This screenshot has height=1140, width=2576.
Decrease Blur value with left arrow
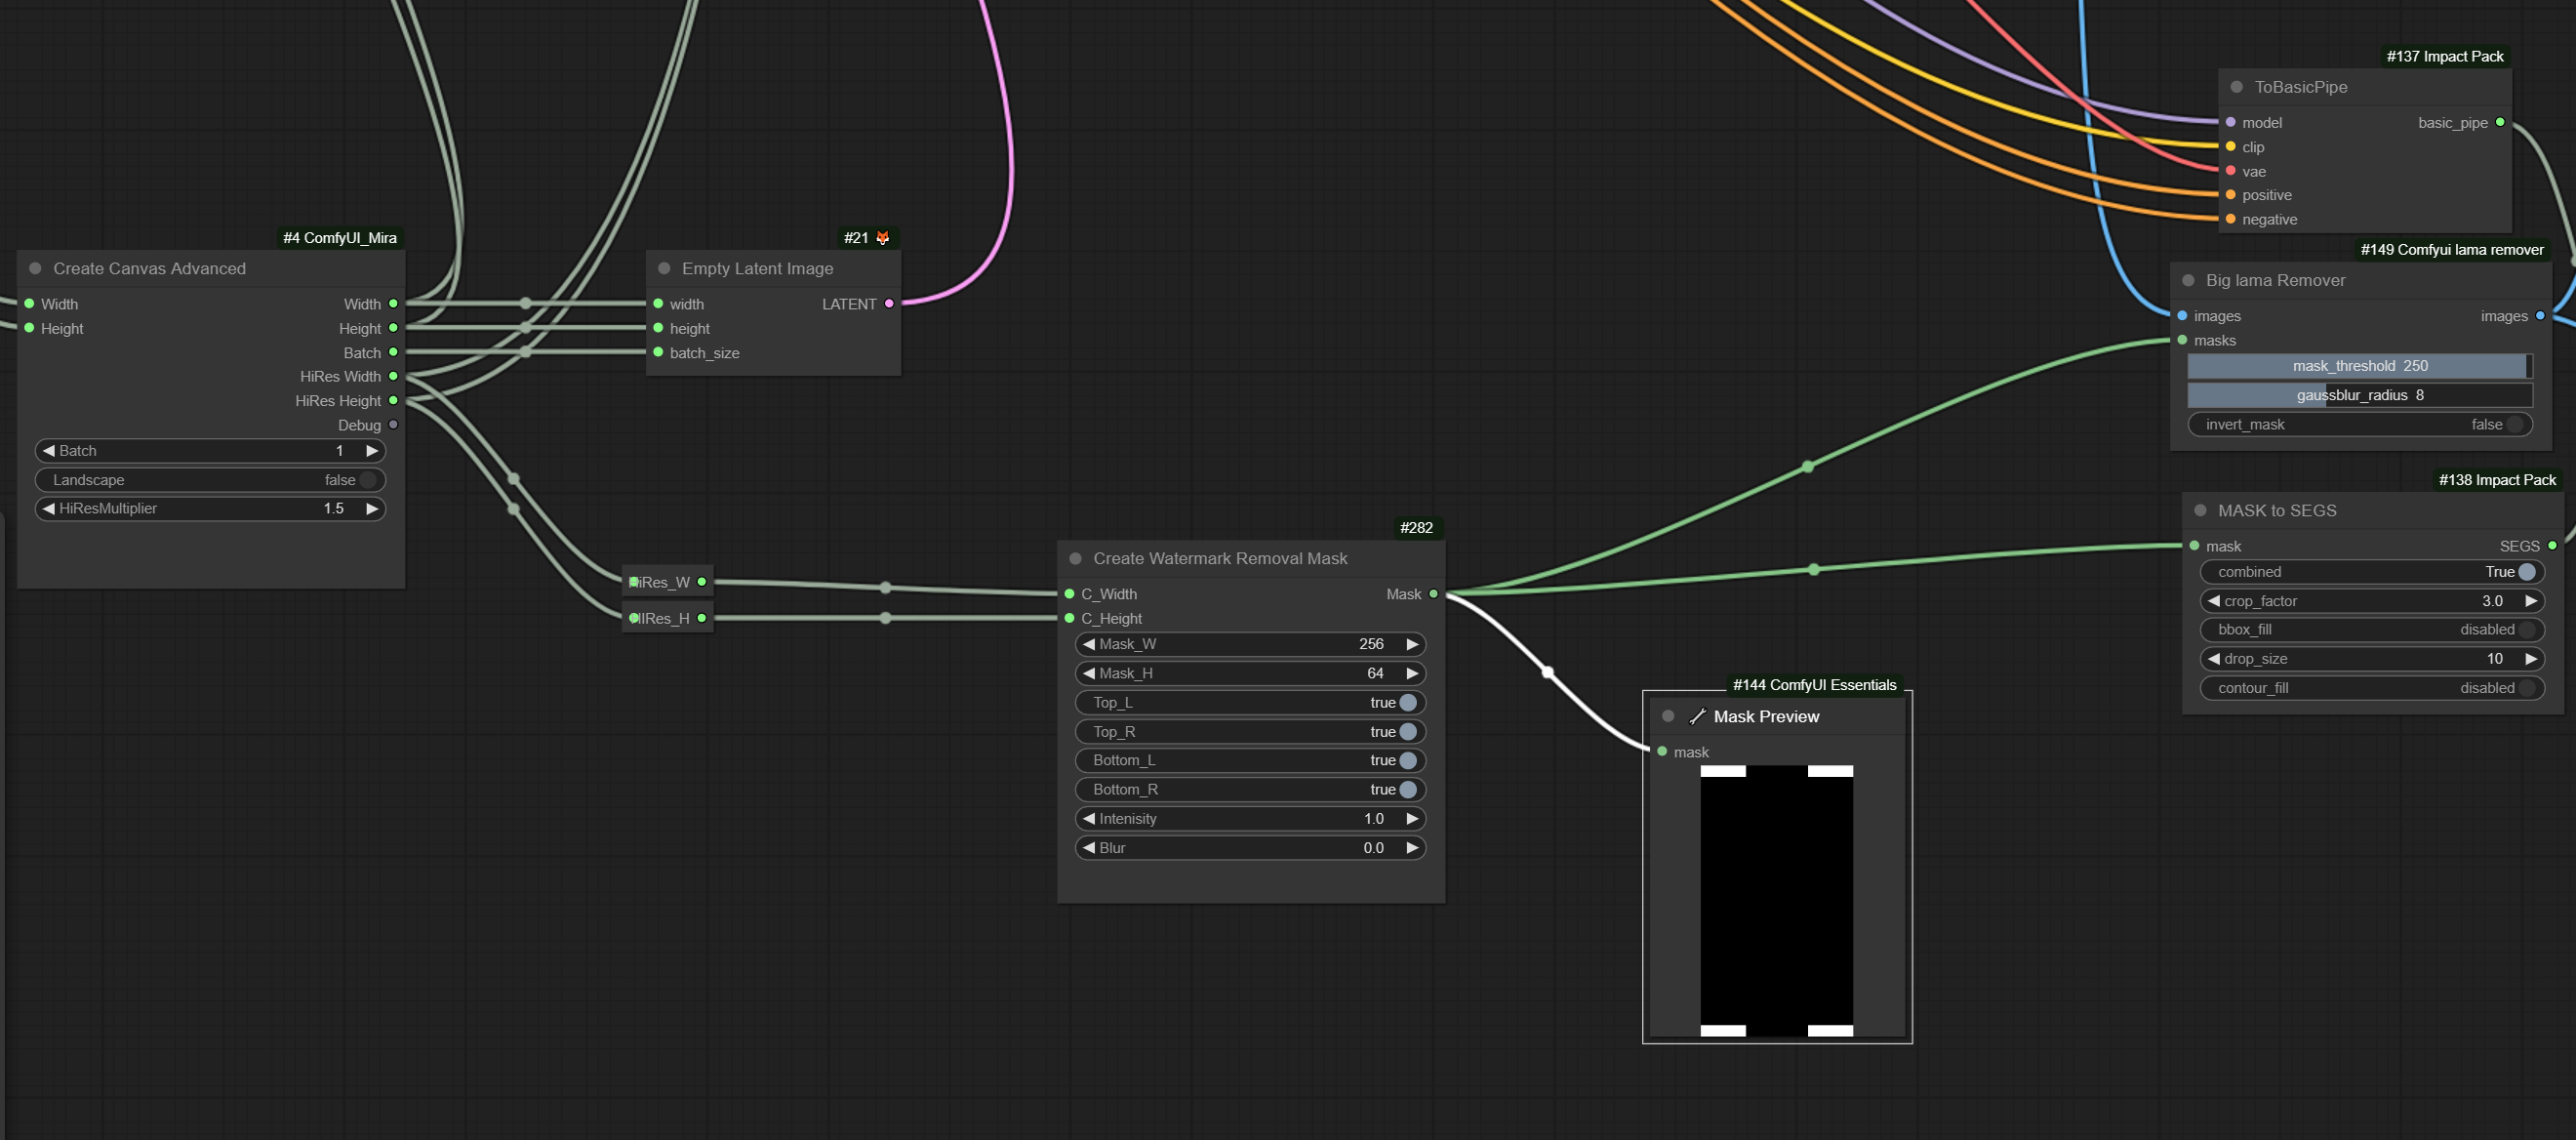(x=1088, y=847)
